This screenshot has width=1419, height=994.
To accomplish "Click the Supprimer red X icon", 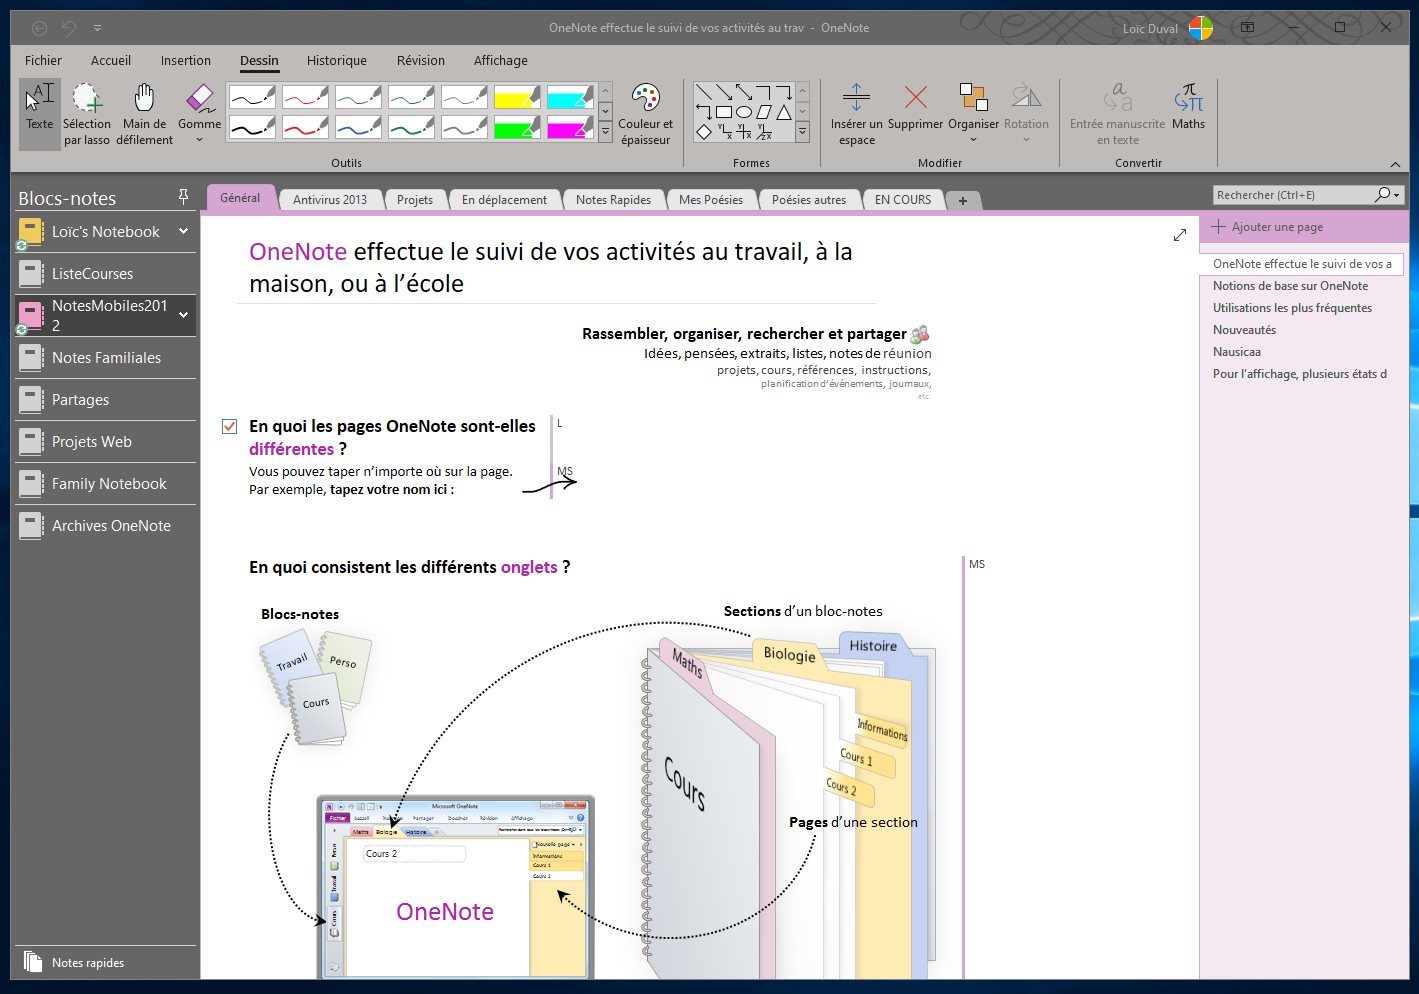I will (916, 97).
